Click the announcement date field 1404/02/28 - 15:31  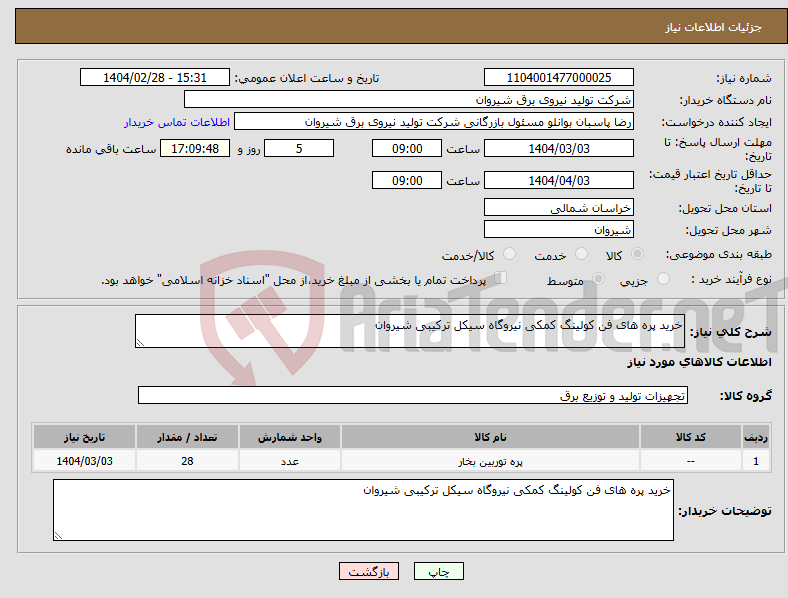155,77
